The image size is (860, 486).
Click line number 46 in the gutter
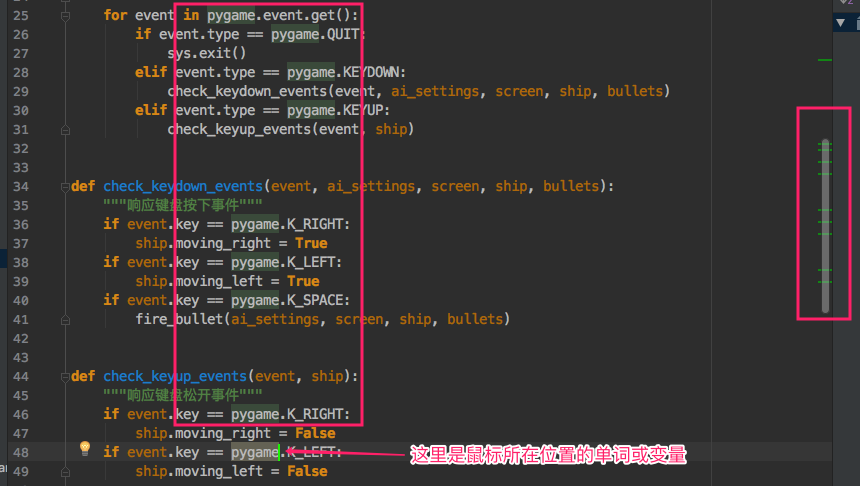pos(21,415)
